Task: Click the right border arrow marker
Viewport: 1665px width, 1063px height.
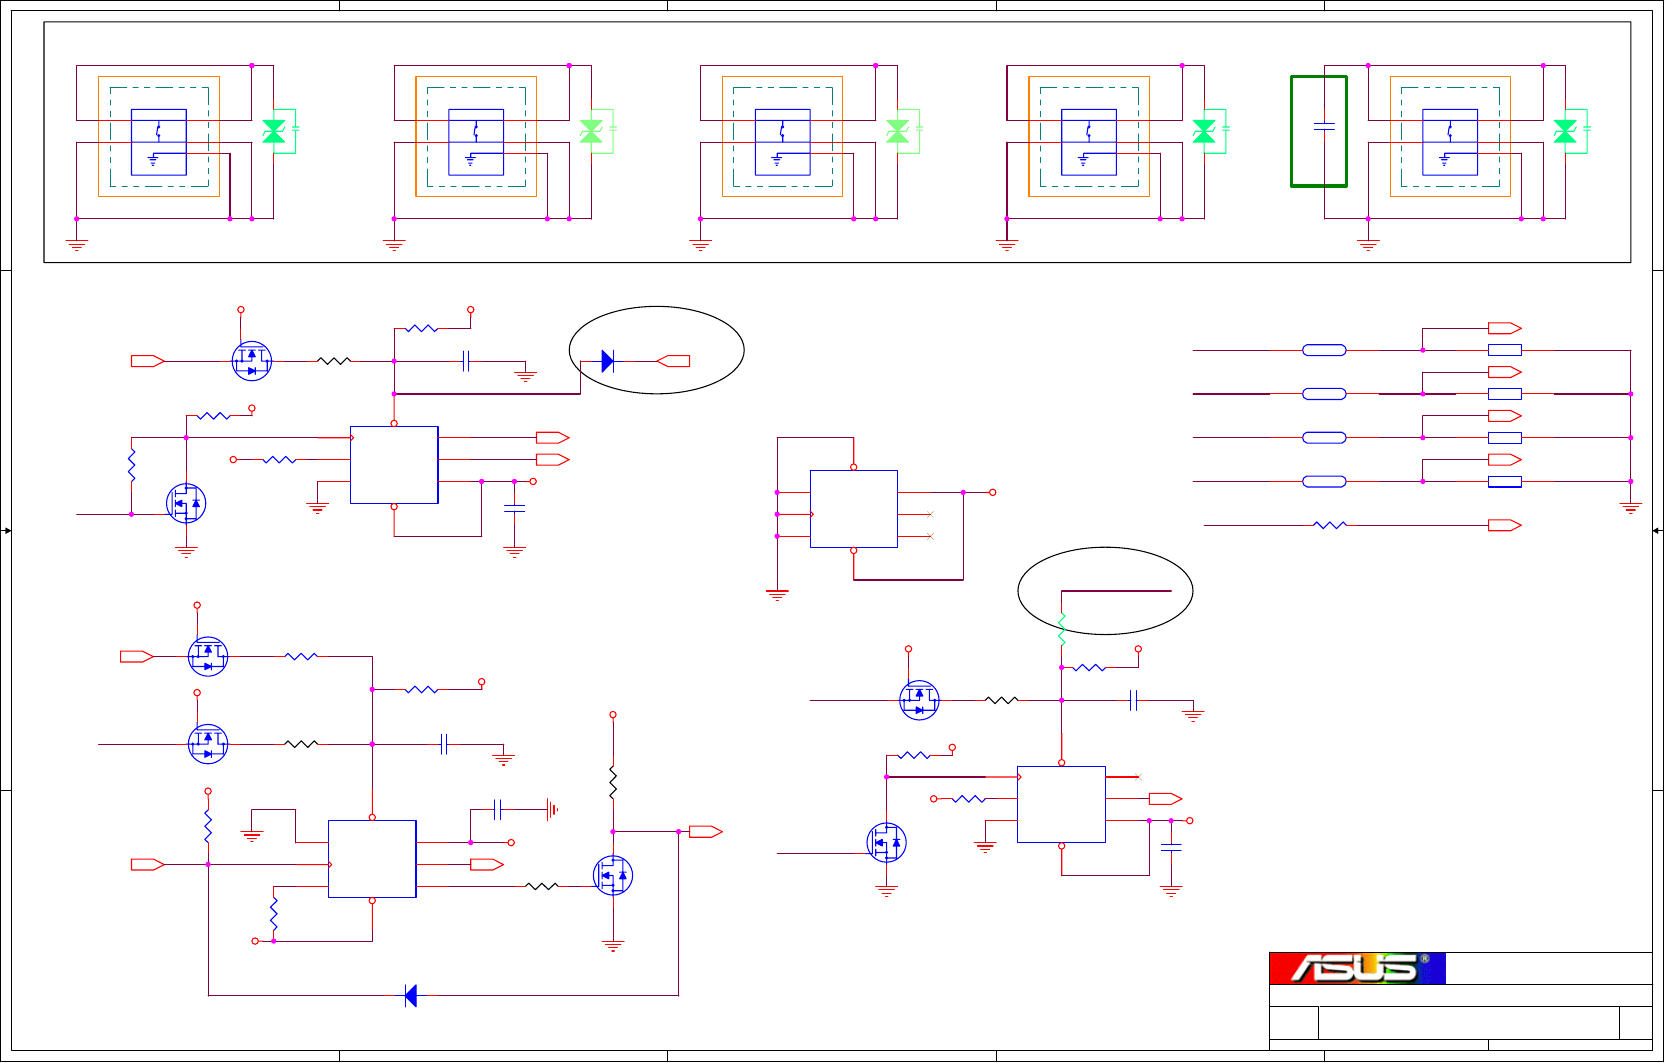Action: point(1658,530)
